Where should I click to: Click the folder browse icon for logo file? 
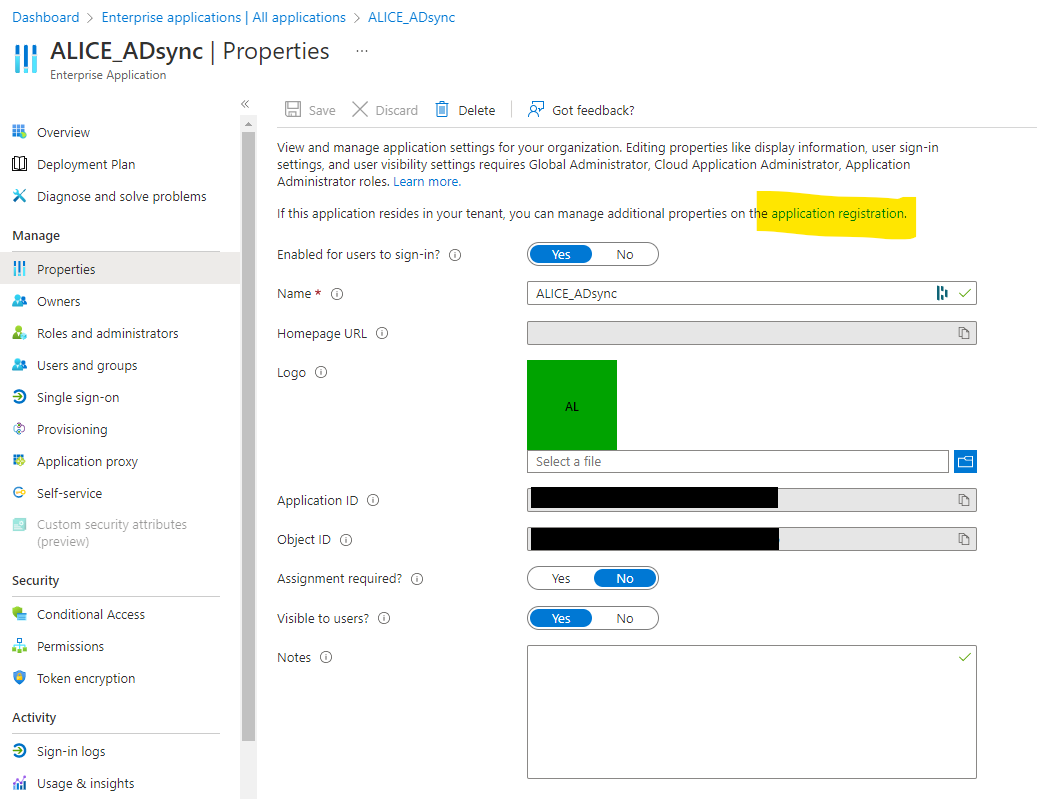coord(966,462)
